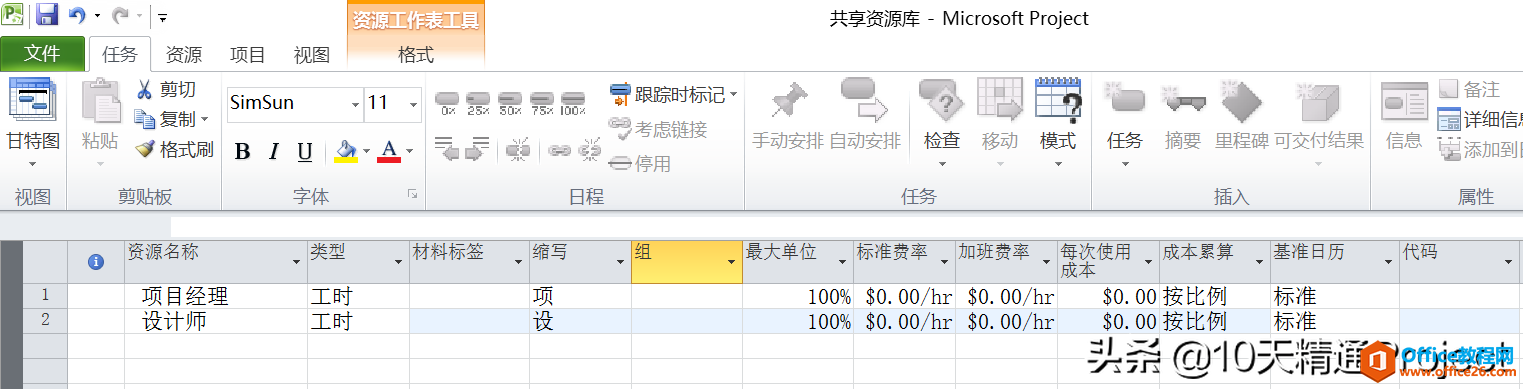Select the 项目经理 resource name cell
The height and width of the screenshot is (389, 1523).
point(216,296)
